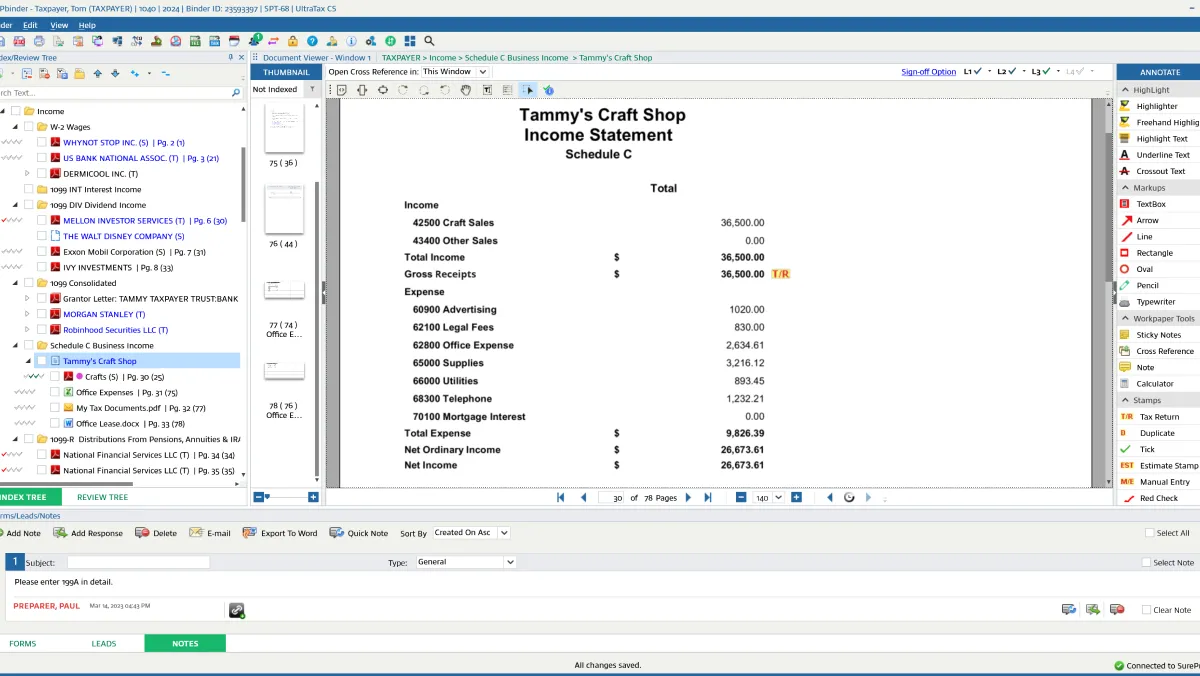The width and height of the screenshot is (1200, 676).
Task: Open the Cross Reference window dropdown
Action: 455,72
